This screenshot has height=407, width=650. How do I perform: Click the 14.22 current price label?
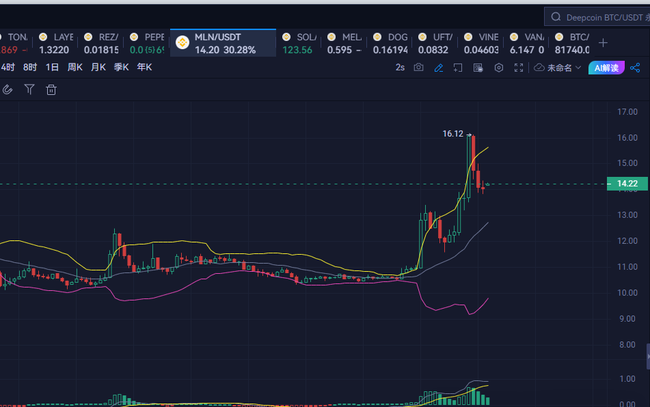(x=627, y=184)
